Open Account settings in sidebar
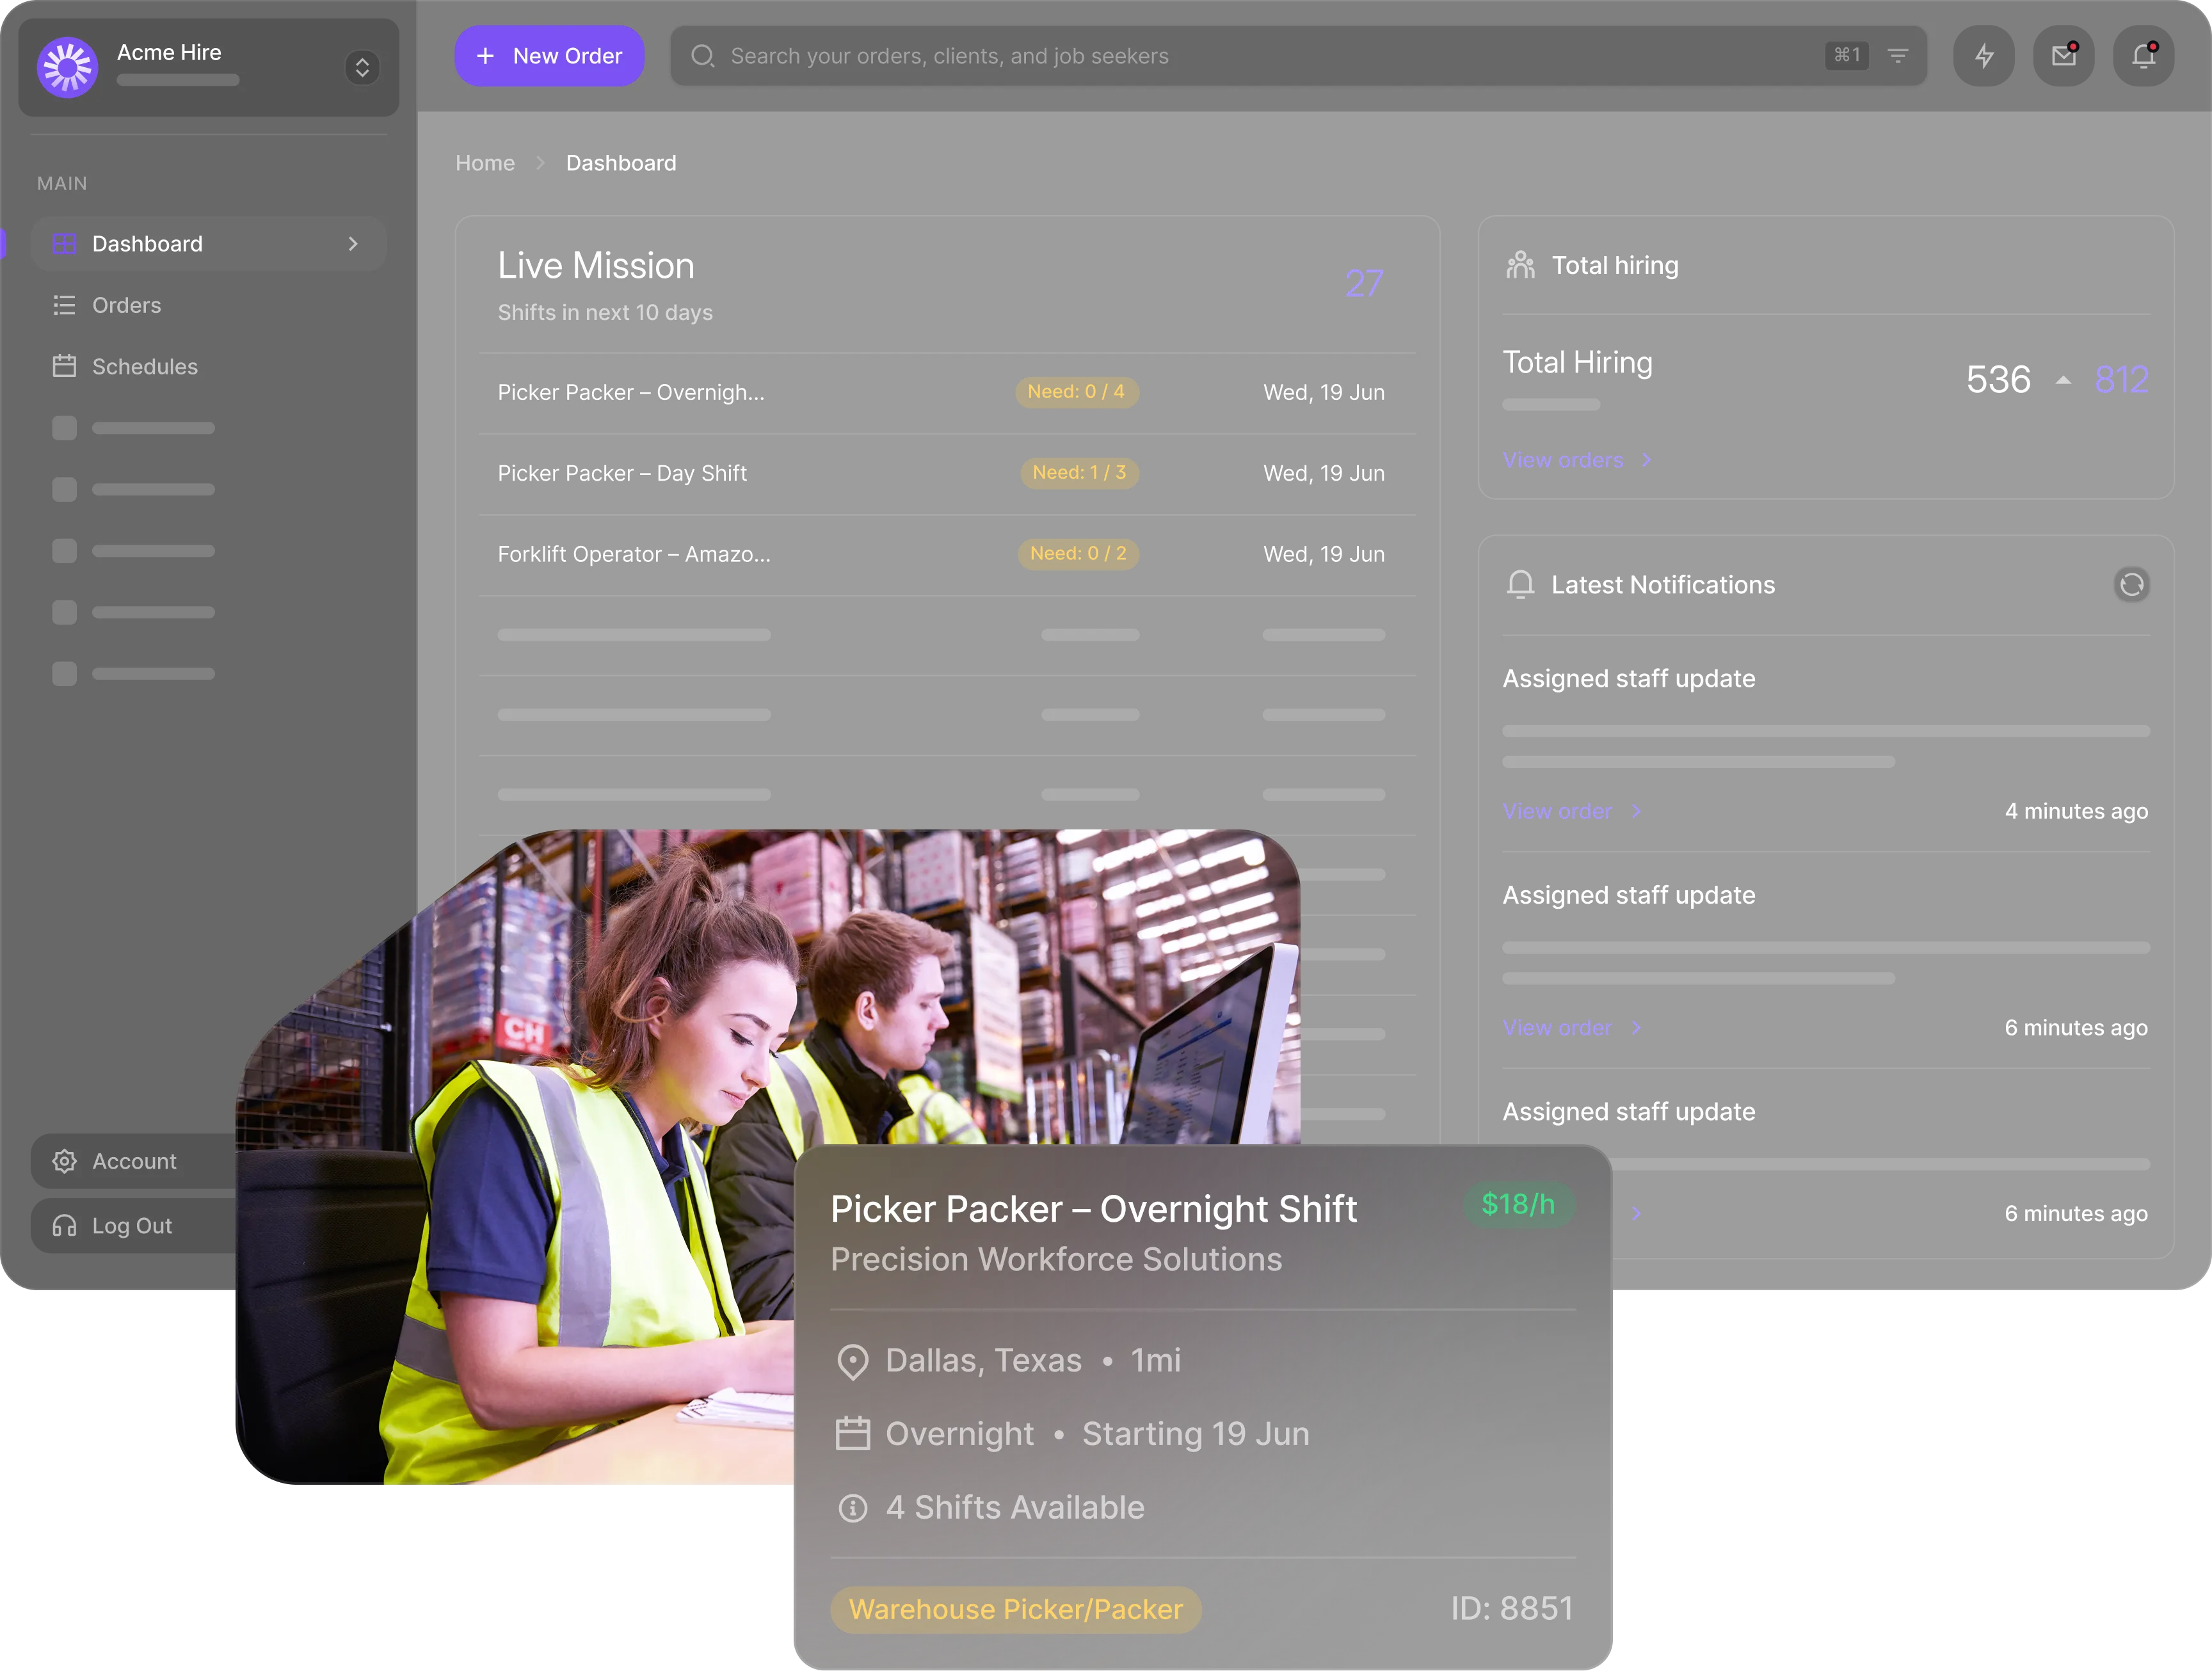Viewport: 2212px width, 1671px height. [x=133, y=1161]
